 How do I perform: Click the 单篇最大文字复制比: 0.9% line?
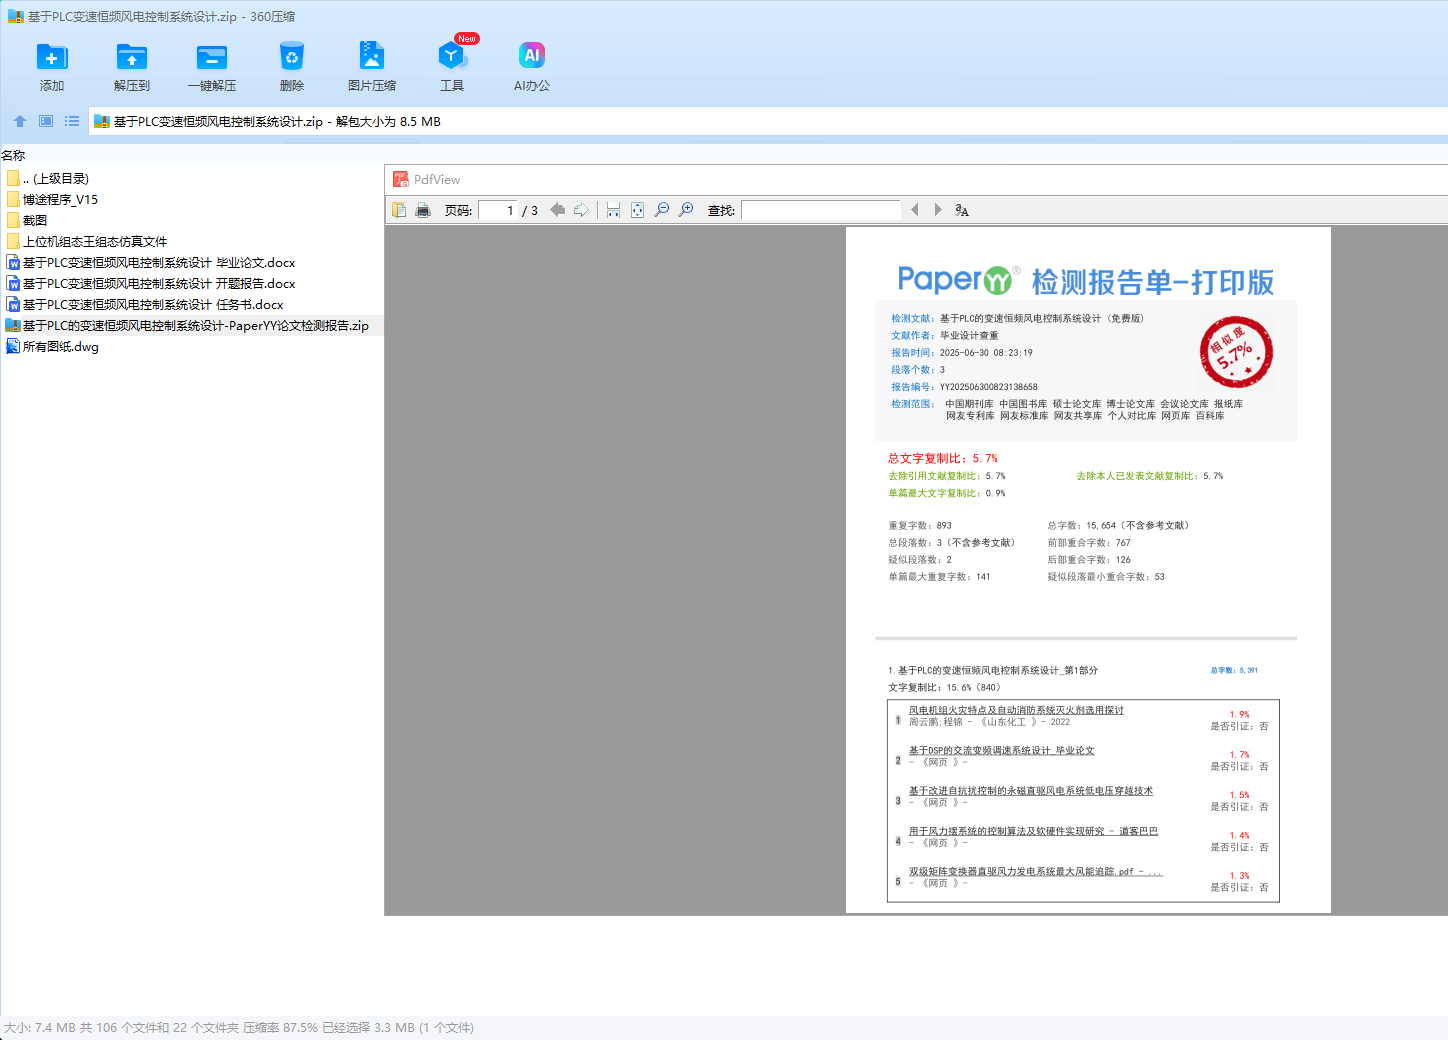coord(947,493)
